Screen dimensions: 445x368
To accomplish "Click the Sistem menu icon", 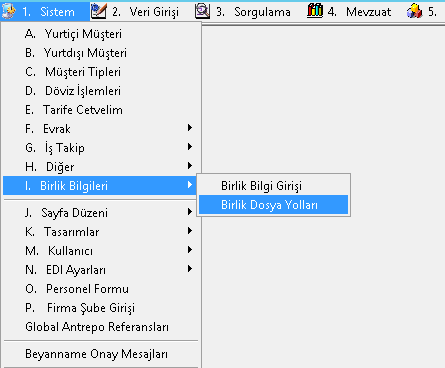I will pos(8,11).
